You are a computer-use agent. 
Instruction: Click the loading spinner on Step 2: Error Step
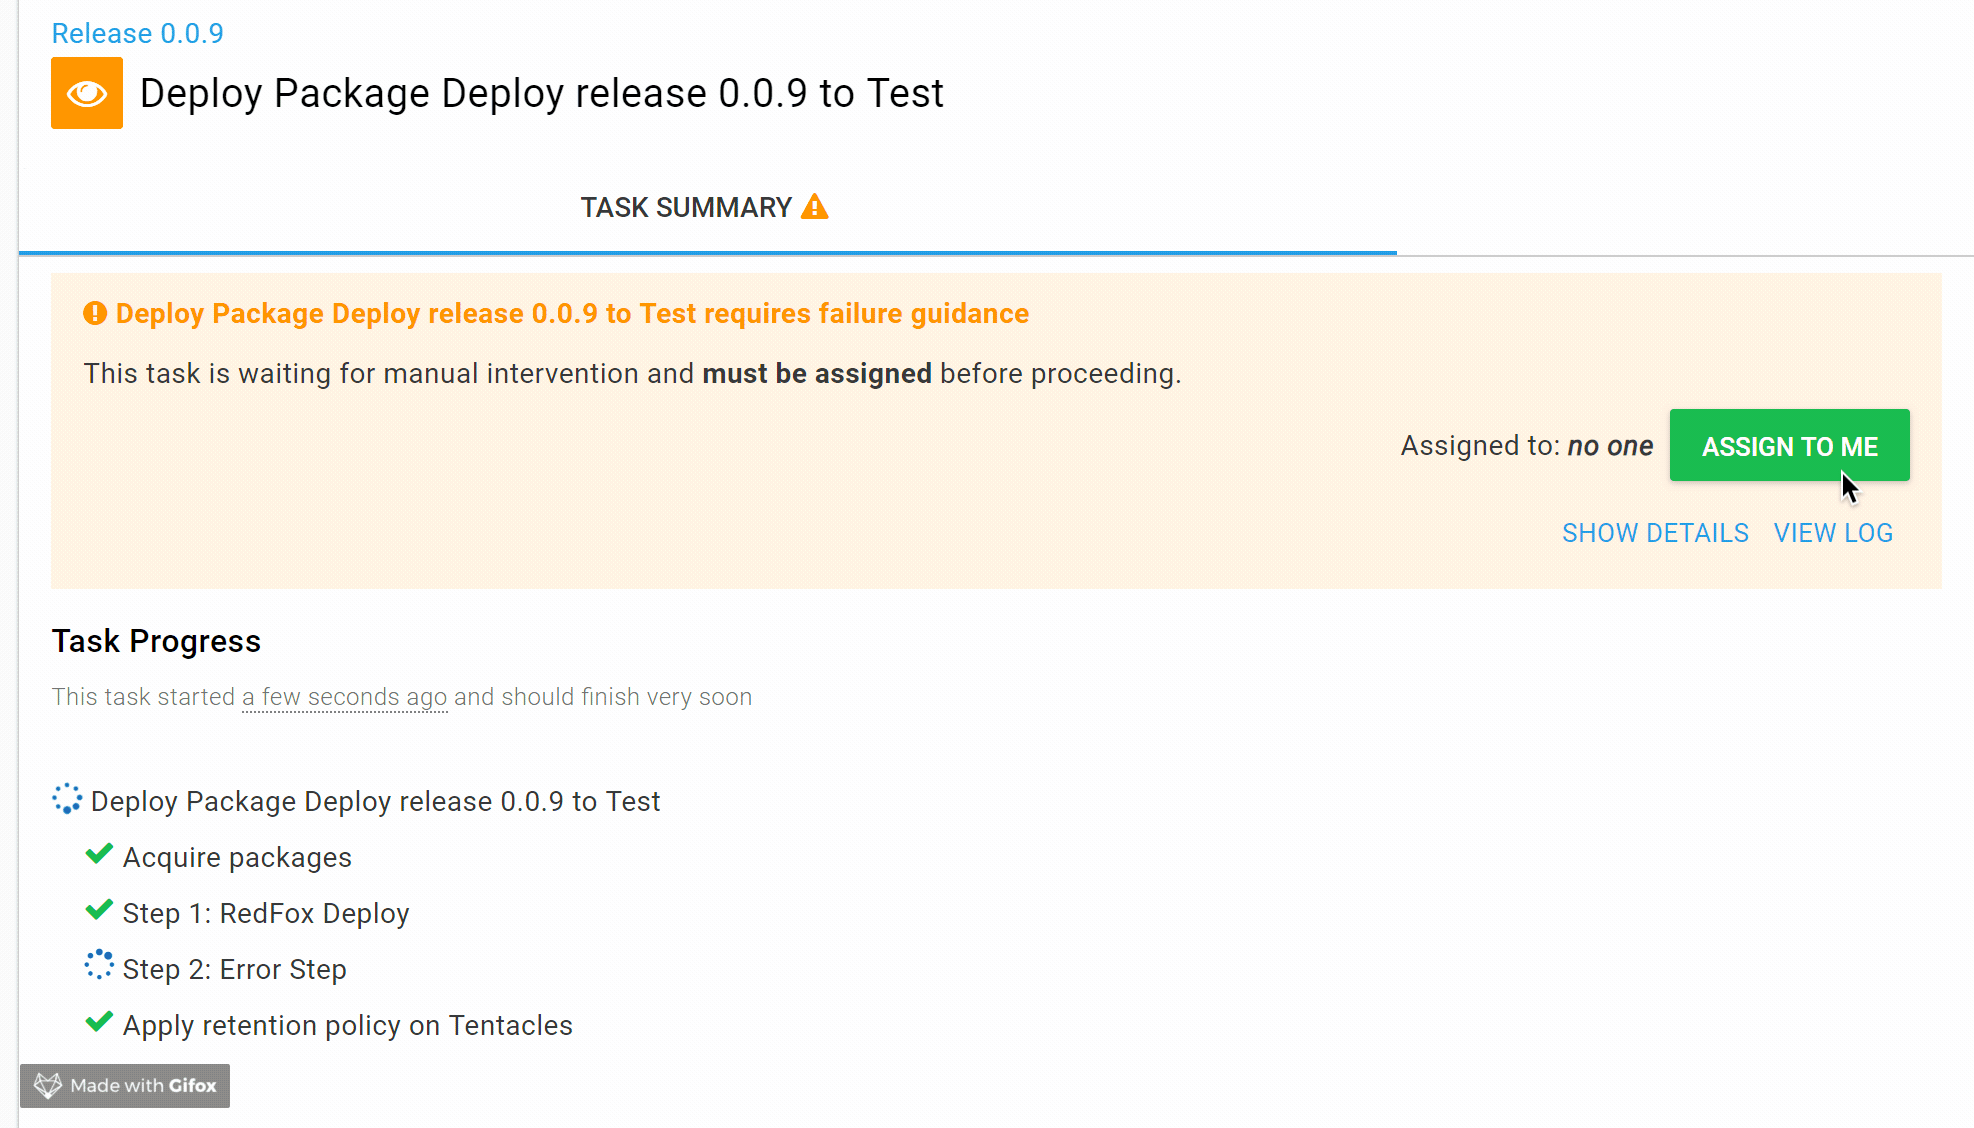98,965
